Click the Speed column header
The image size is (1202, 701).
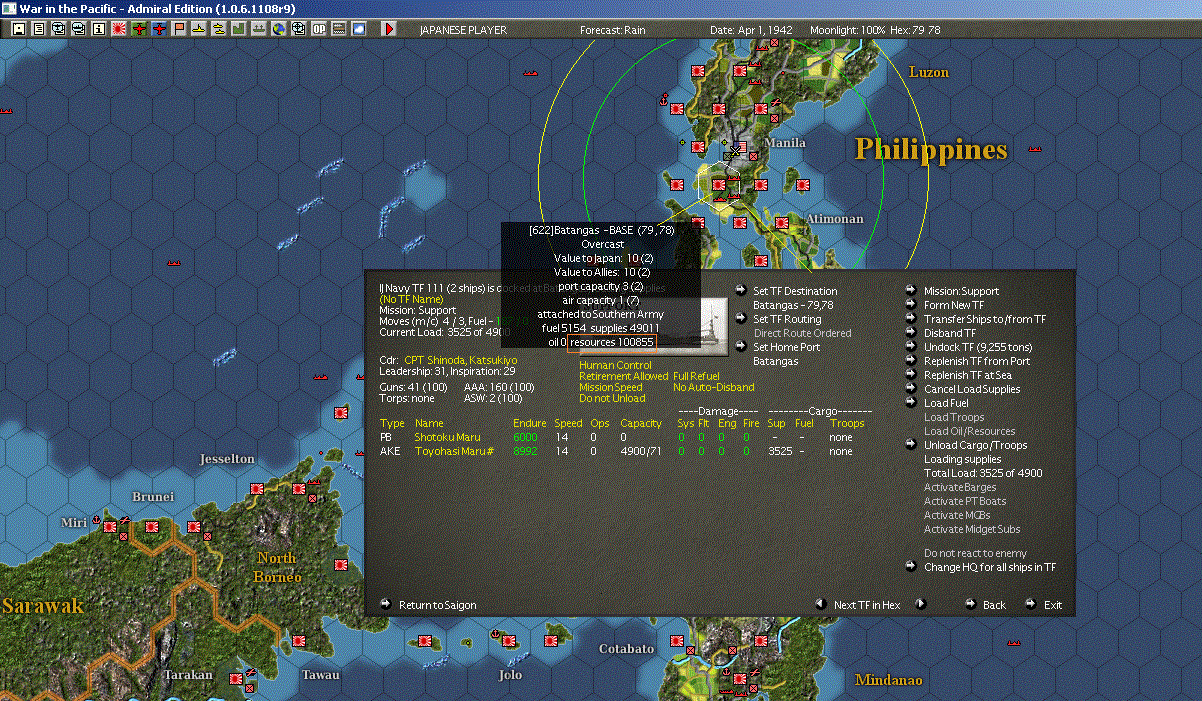568,423
